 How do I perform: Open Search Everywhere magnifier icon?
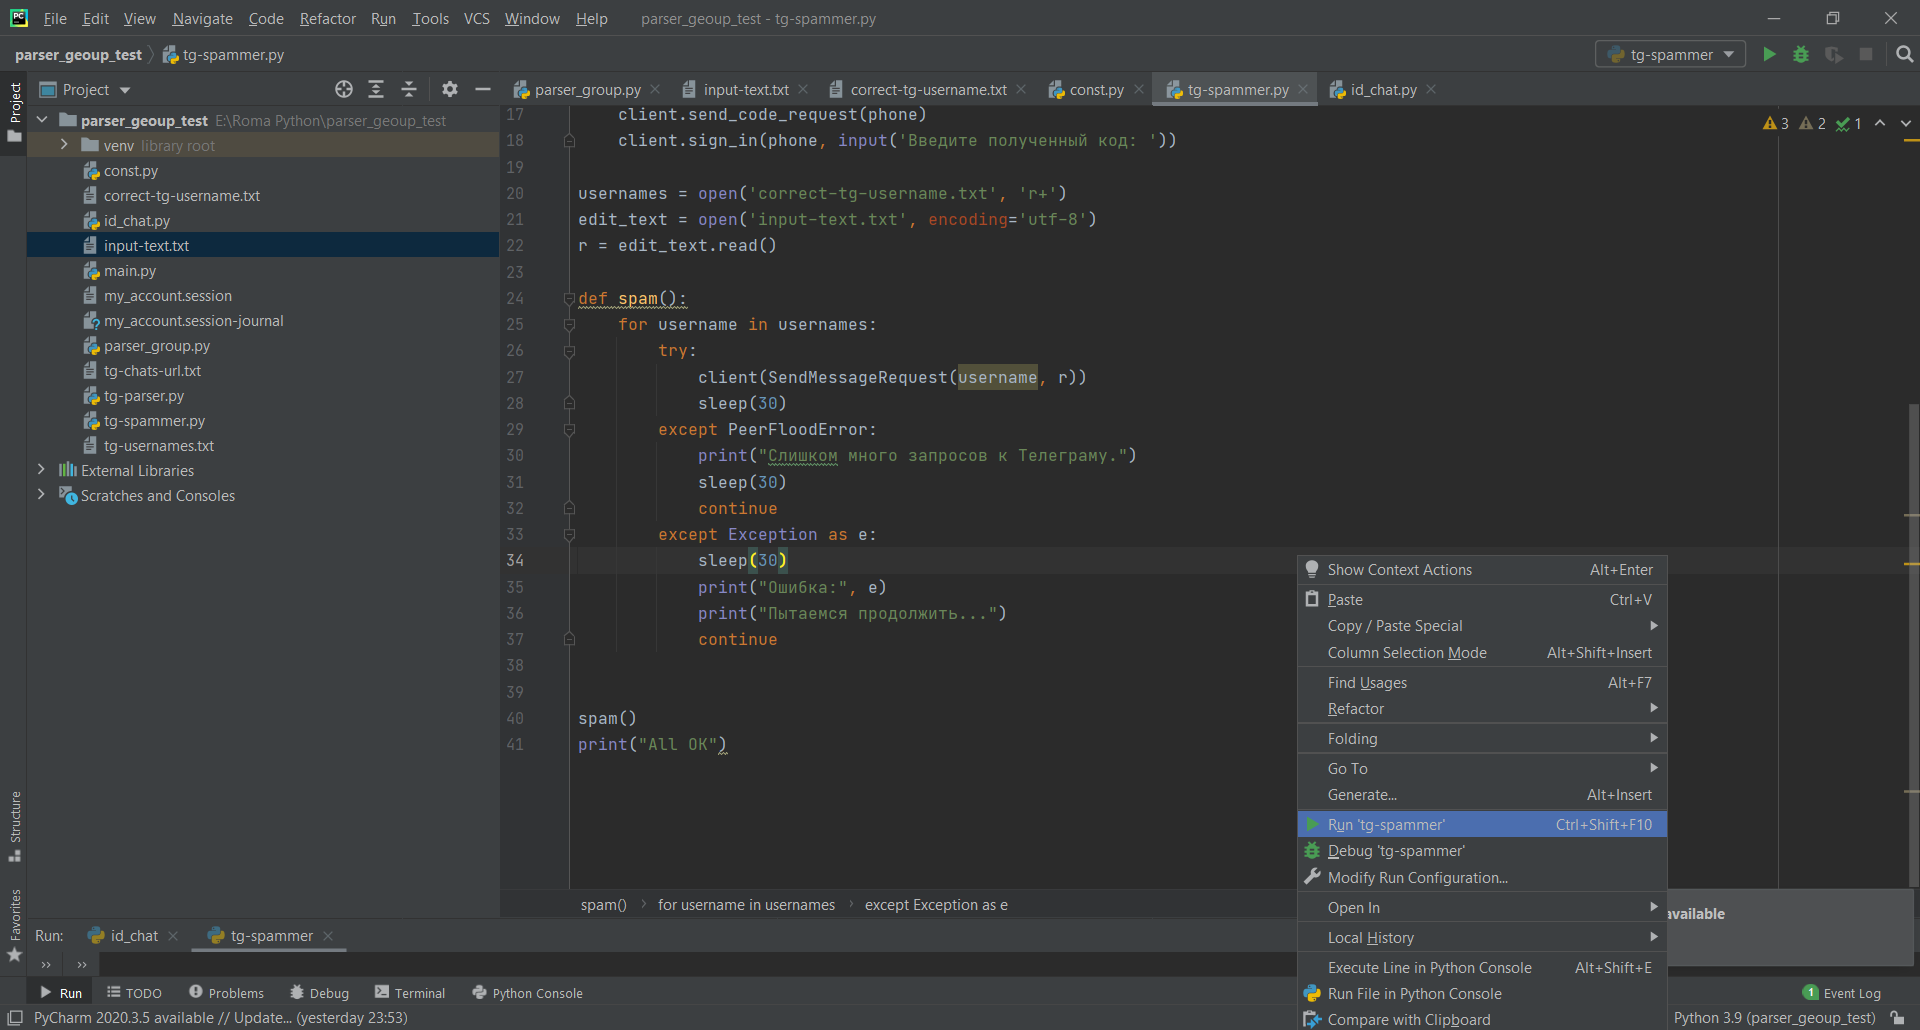click(x=1904, y=54)
